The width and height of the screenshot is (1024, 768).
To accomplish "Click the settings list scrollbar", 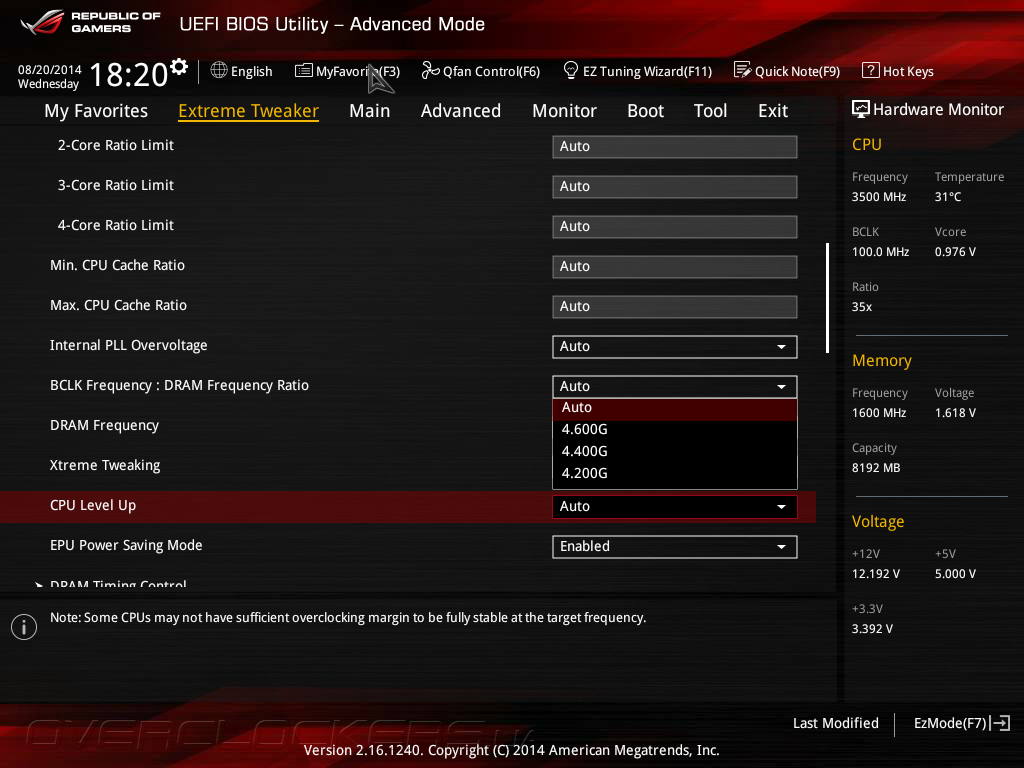I will click(x=827, y=298).
